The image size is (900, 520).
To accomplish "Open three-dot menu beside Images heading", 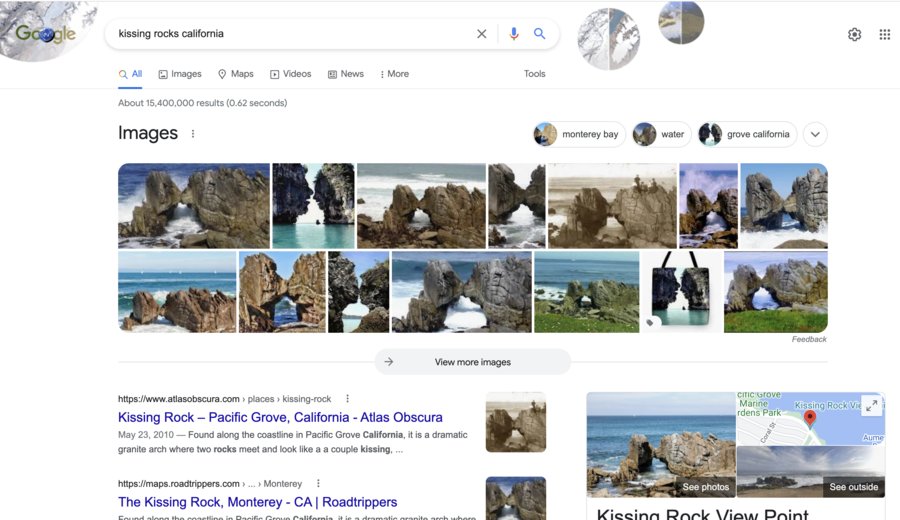I will point(193,134).
